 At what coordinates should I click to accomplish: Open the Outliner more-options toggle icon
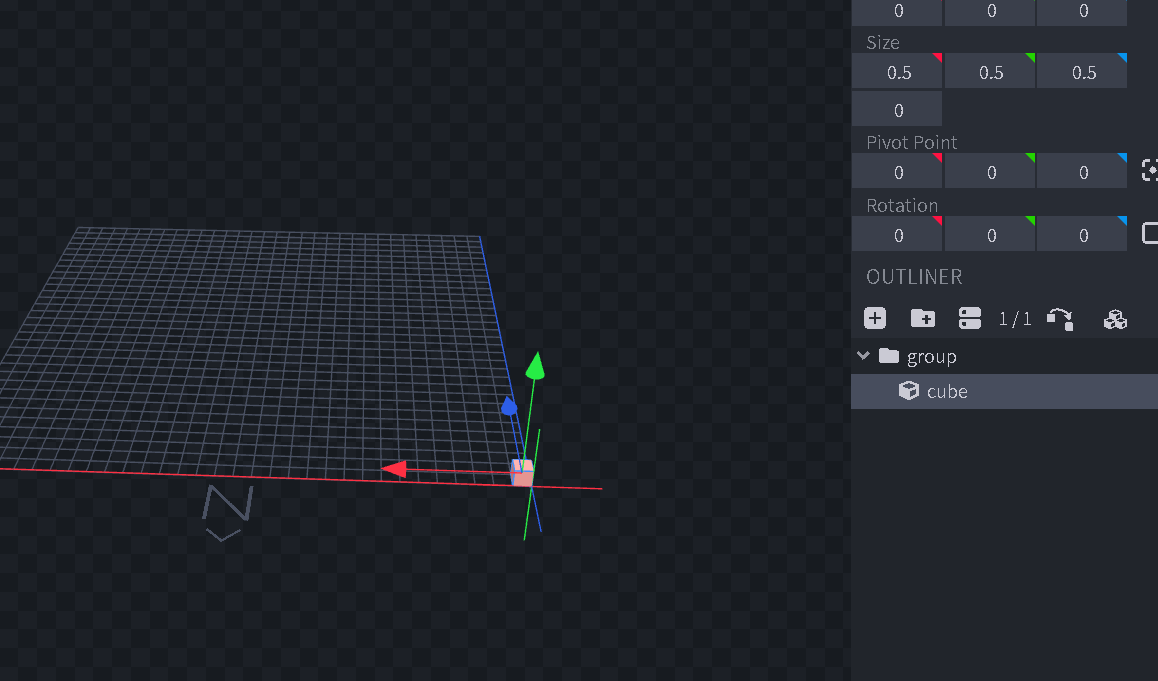pos(968,318)
